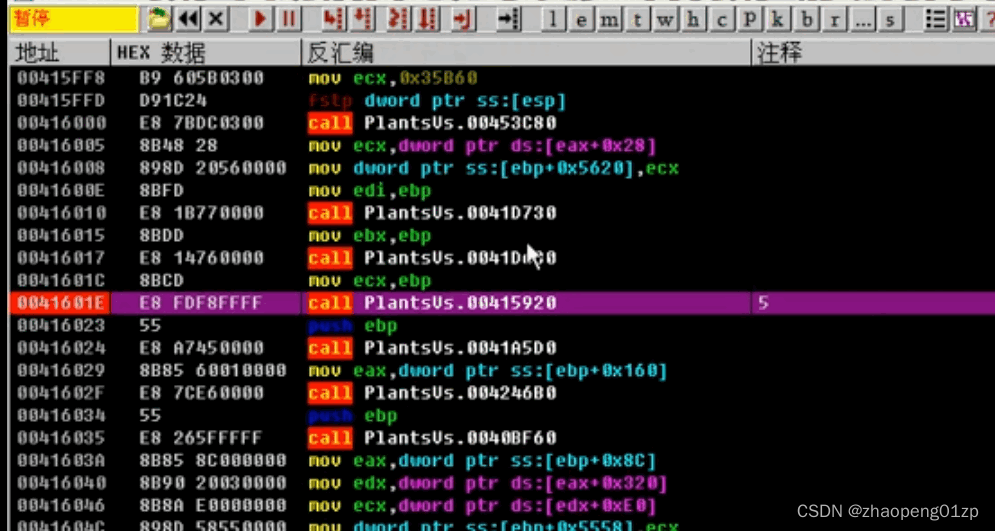This screenshot has width=995, height=531.
Task: Click the 地址 column header
Action: 60,53
